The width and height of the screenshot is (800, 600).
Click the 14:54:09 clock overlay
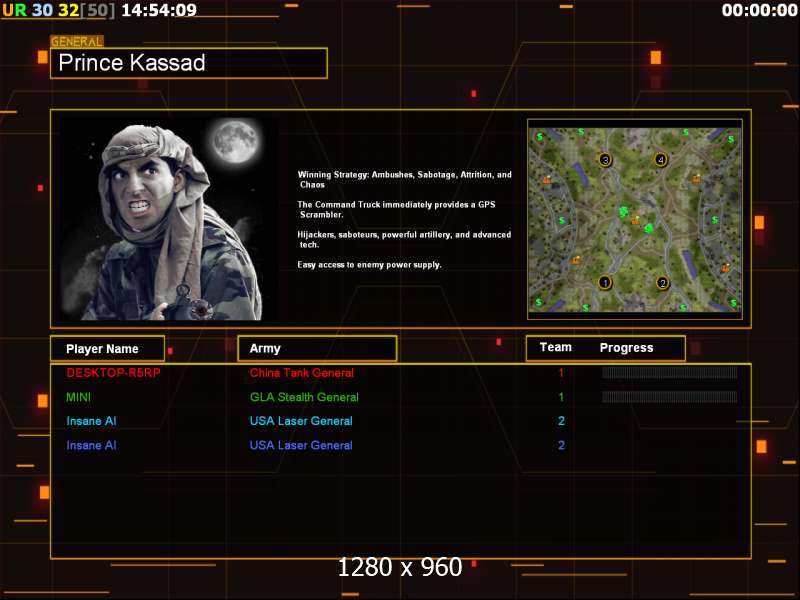(x=159, y=10)
